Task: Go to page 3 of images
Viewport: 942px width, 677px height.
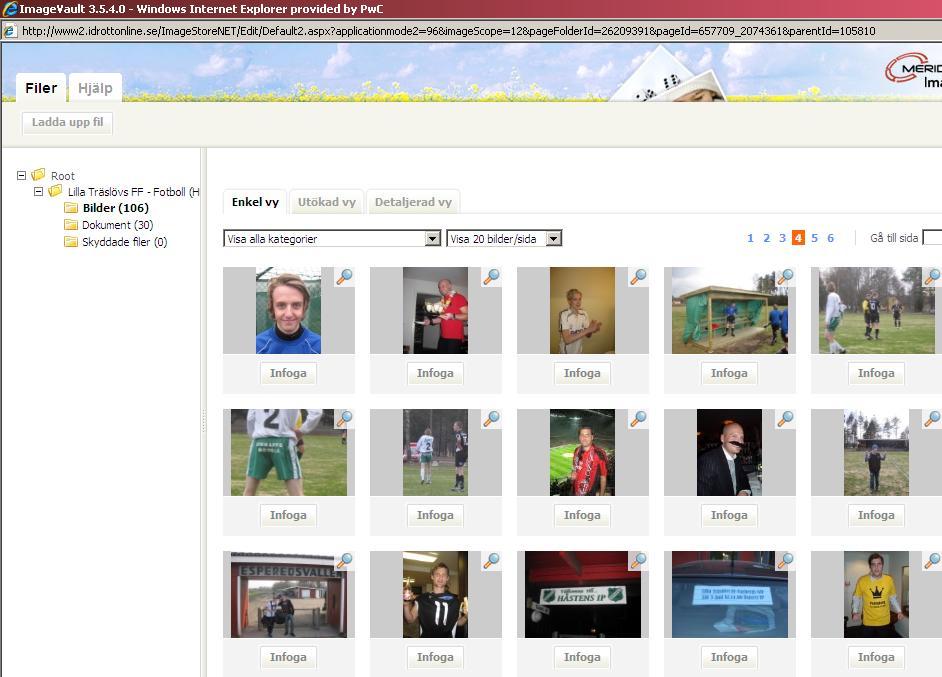Action: 782,238
